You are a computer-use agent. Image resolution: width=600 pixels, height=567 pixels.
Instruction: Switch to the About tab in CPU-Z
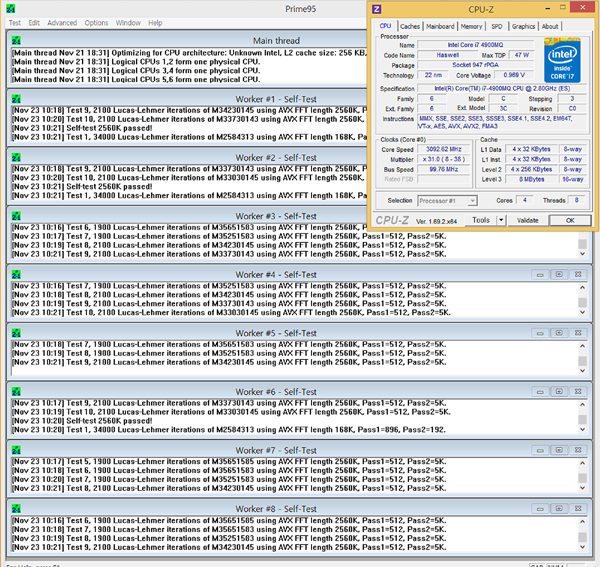click(550, 26)
